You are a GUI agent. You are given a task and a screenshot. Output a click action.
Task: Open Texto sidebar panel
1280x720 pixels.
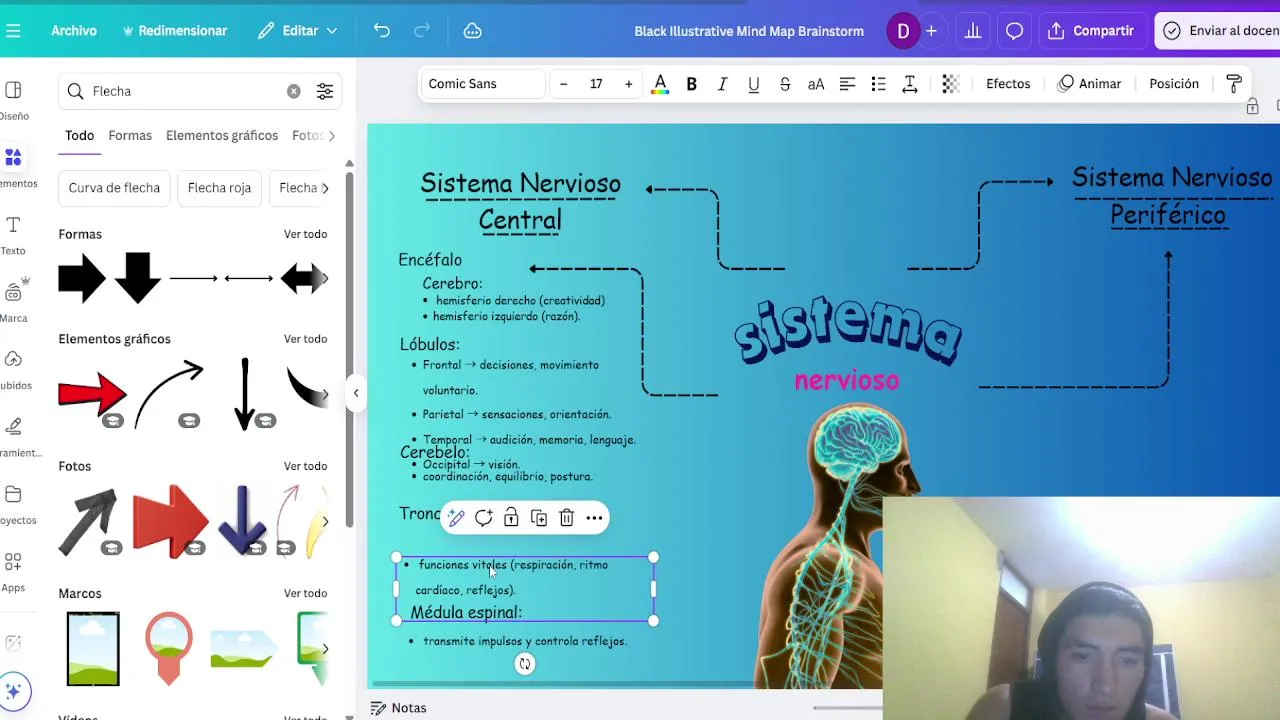[13, 235]
